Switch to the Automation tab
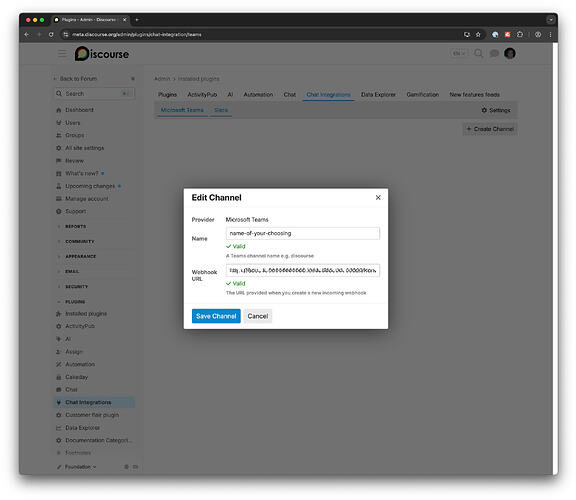The width and height of the screenshot is (576, 500). click(x=258, y=95)
